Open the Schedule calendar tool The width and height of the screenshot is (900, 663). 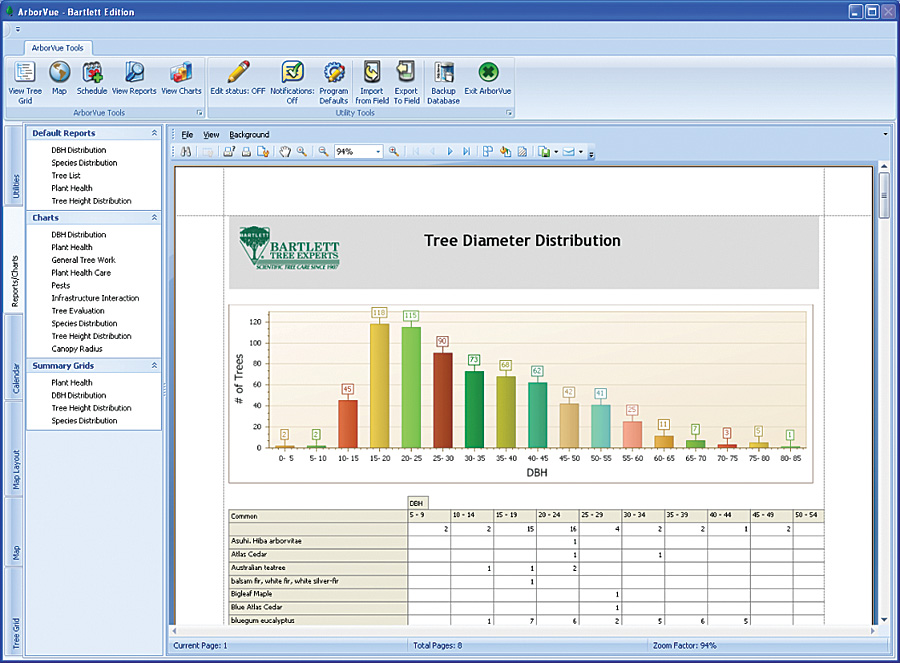(92, 78)
